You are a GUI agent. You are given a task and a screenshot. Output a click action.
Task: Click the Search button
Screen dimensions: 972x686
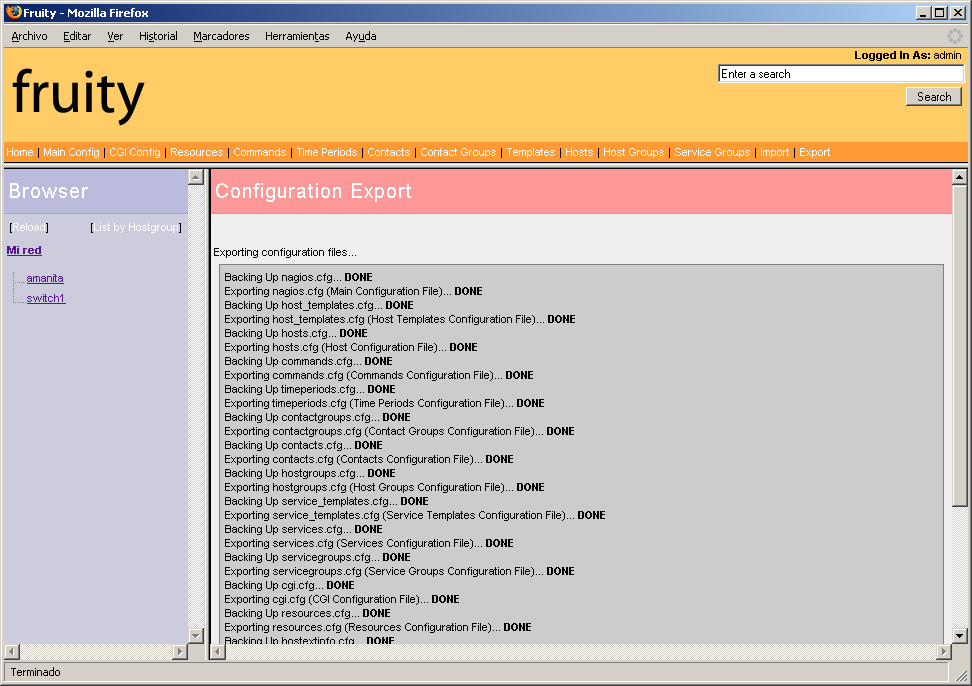(x=934, y=97)
